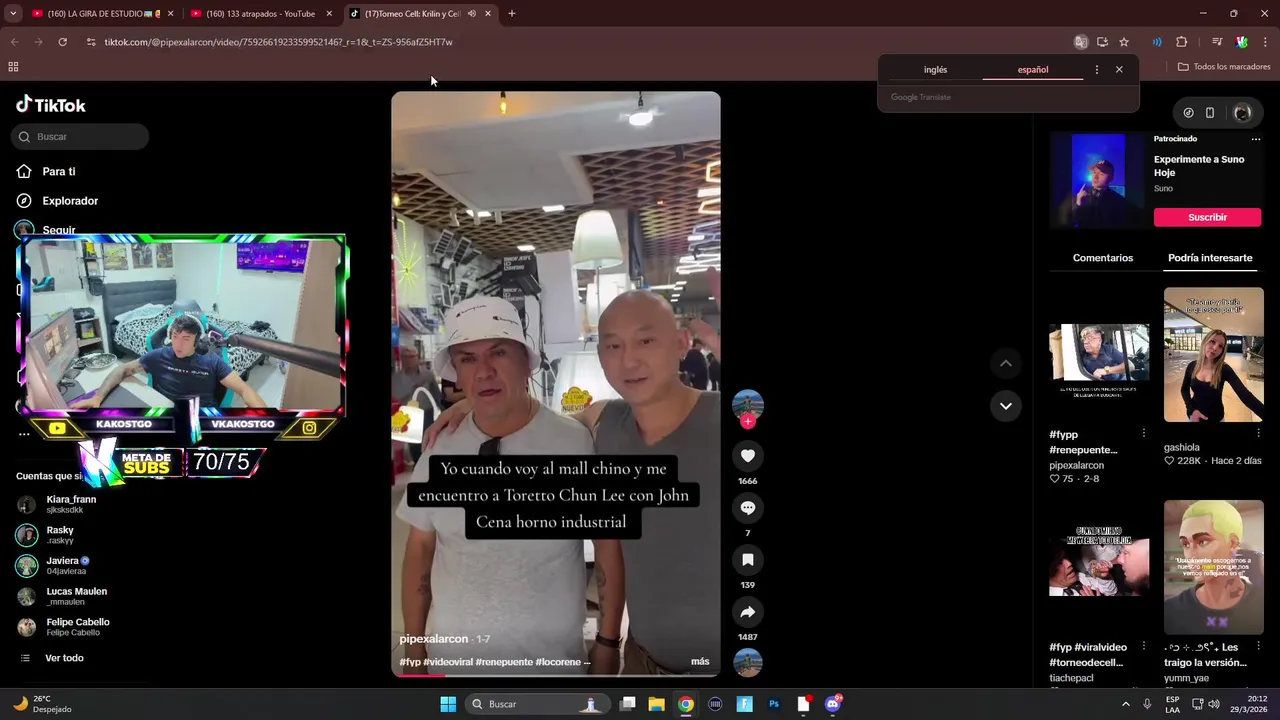This screenshot has width=1280, height=720.
Task: Switch to the 133 atrapados YouTube tab
Action: pos(262,14)
